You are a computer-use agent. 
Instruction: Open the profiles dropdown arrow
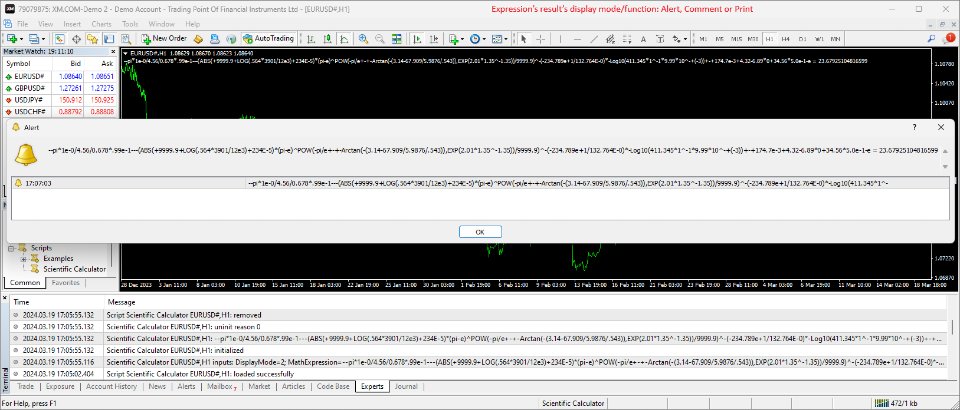click(x=43, y=39)
